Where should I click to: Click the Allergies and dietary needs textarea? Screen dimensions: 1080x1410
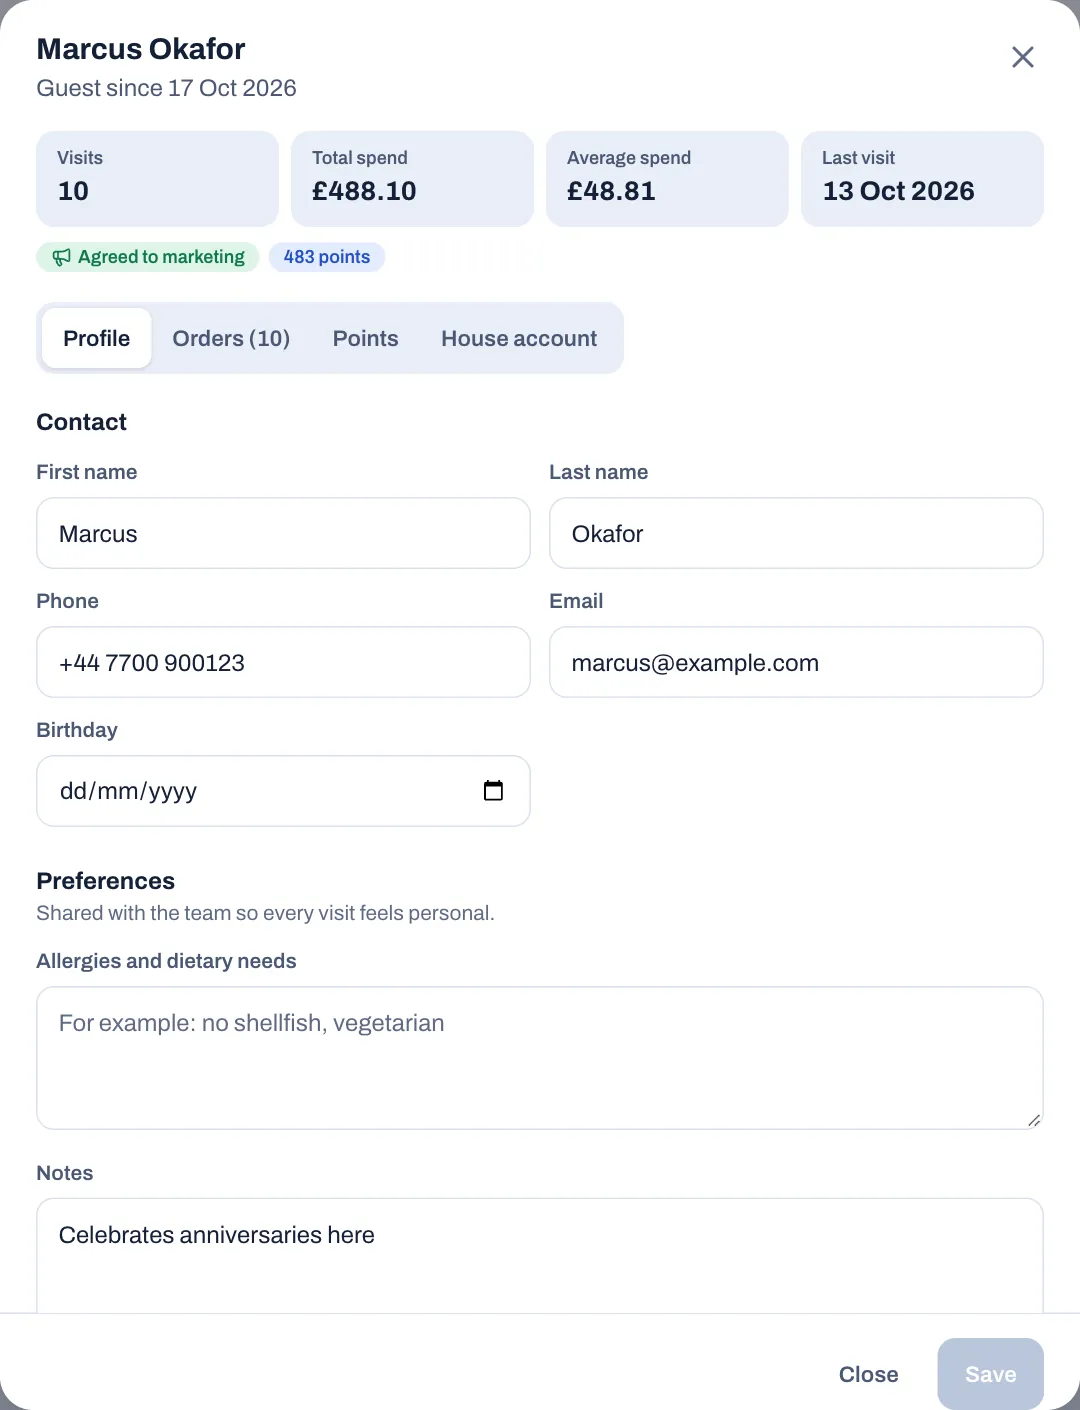click(x=540, y=1058)
